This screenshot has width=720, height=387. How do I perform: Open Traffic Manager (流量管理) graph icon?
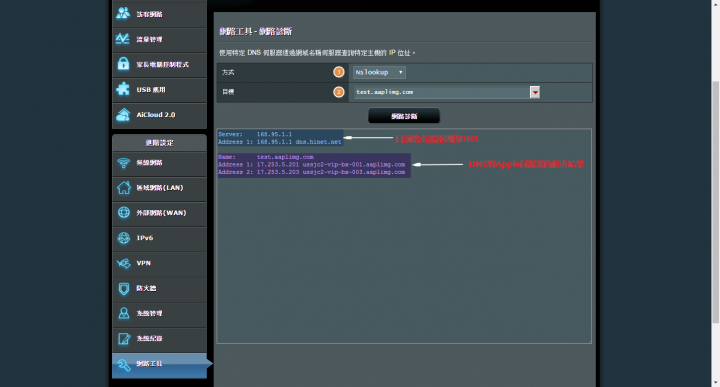123,39
